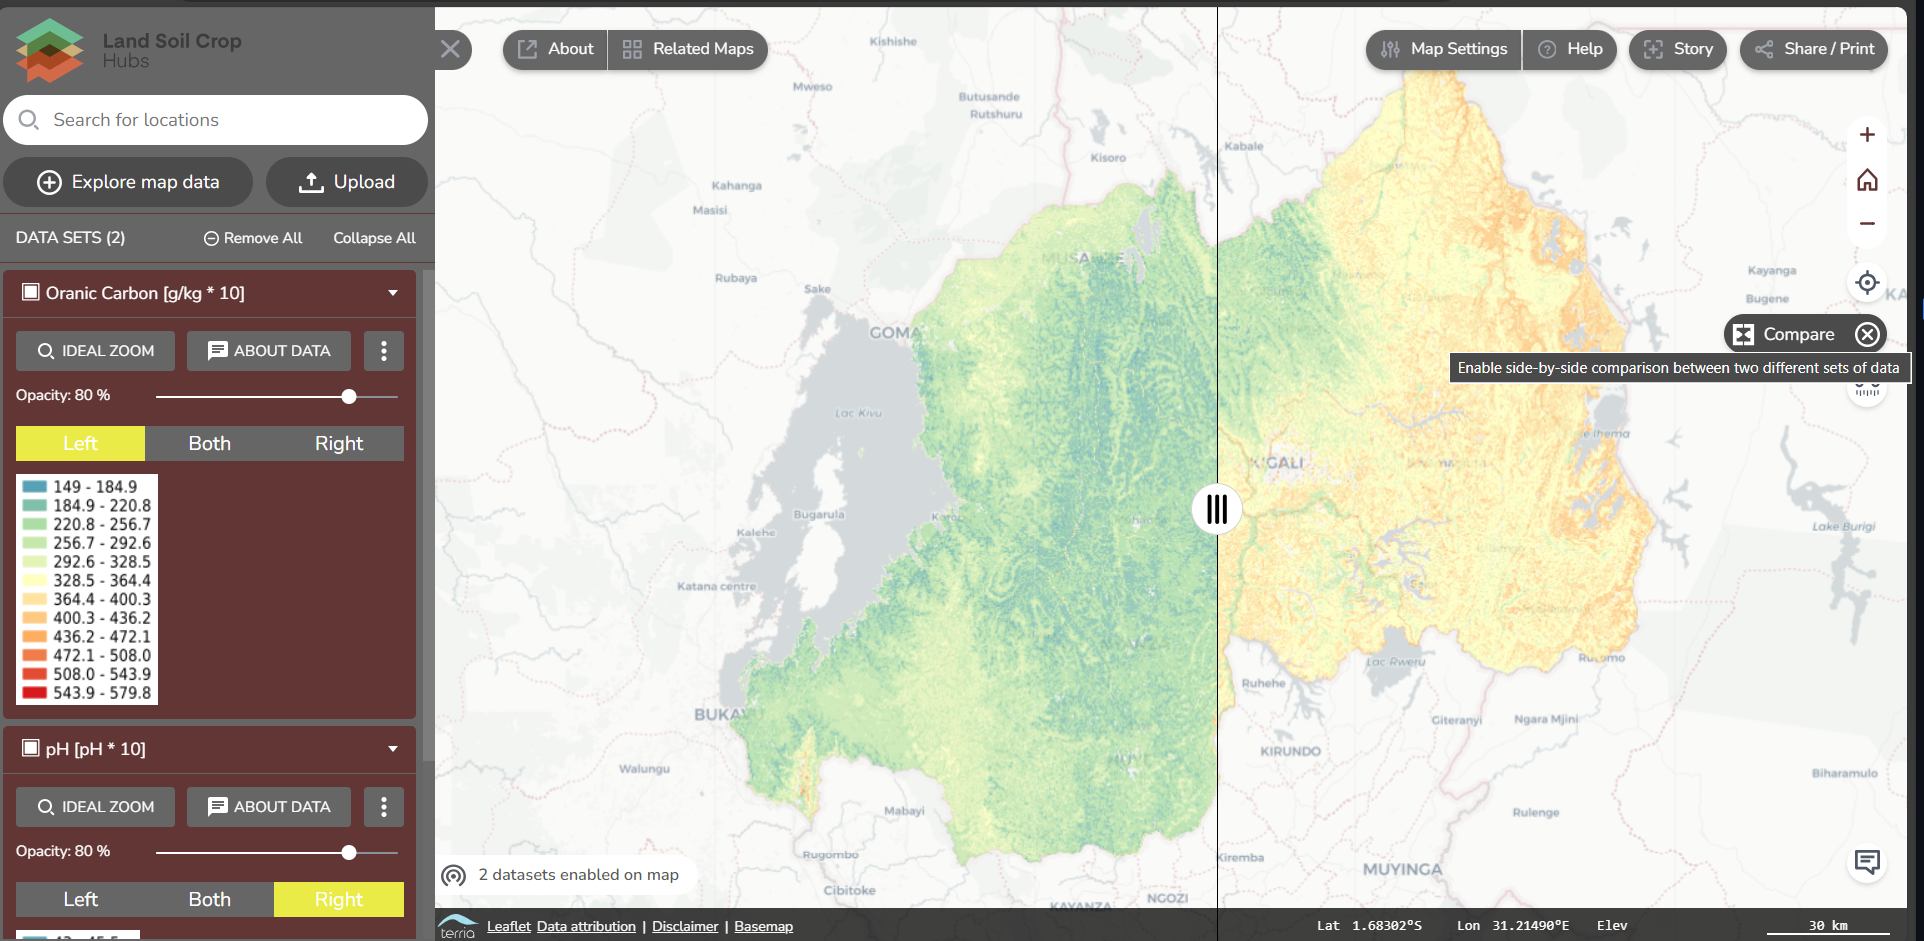Open Organic Carbon three-dot options menu

tap(384, 351)
